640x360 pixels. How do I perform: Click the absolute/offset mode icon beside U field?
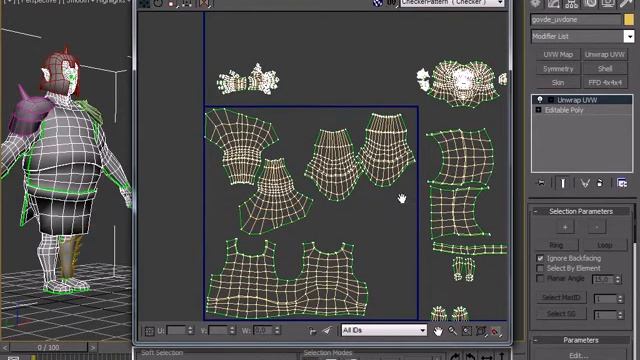[149, 331]
